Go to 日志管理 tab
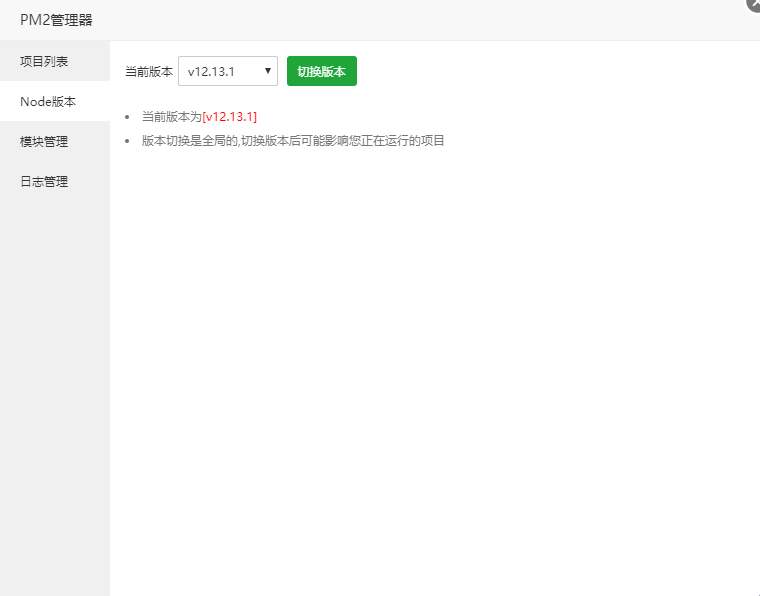This screenshot has height=596, width=760. 55,182
